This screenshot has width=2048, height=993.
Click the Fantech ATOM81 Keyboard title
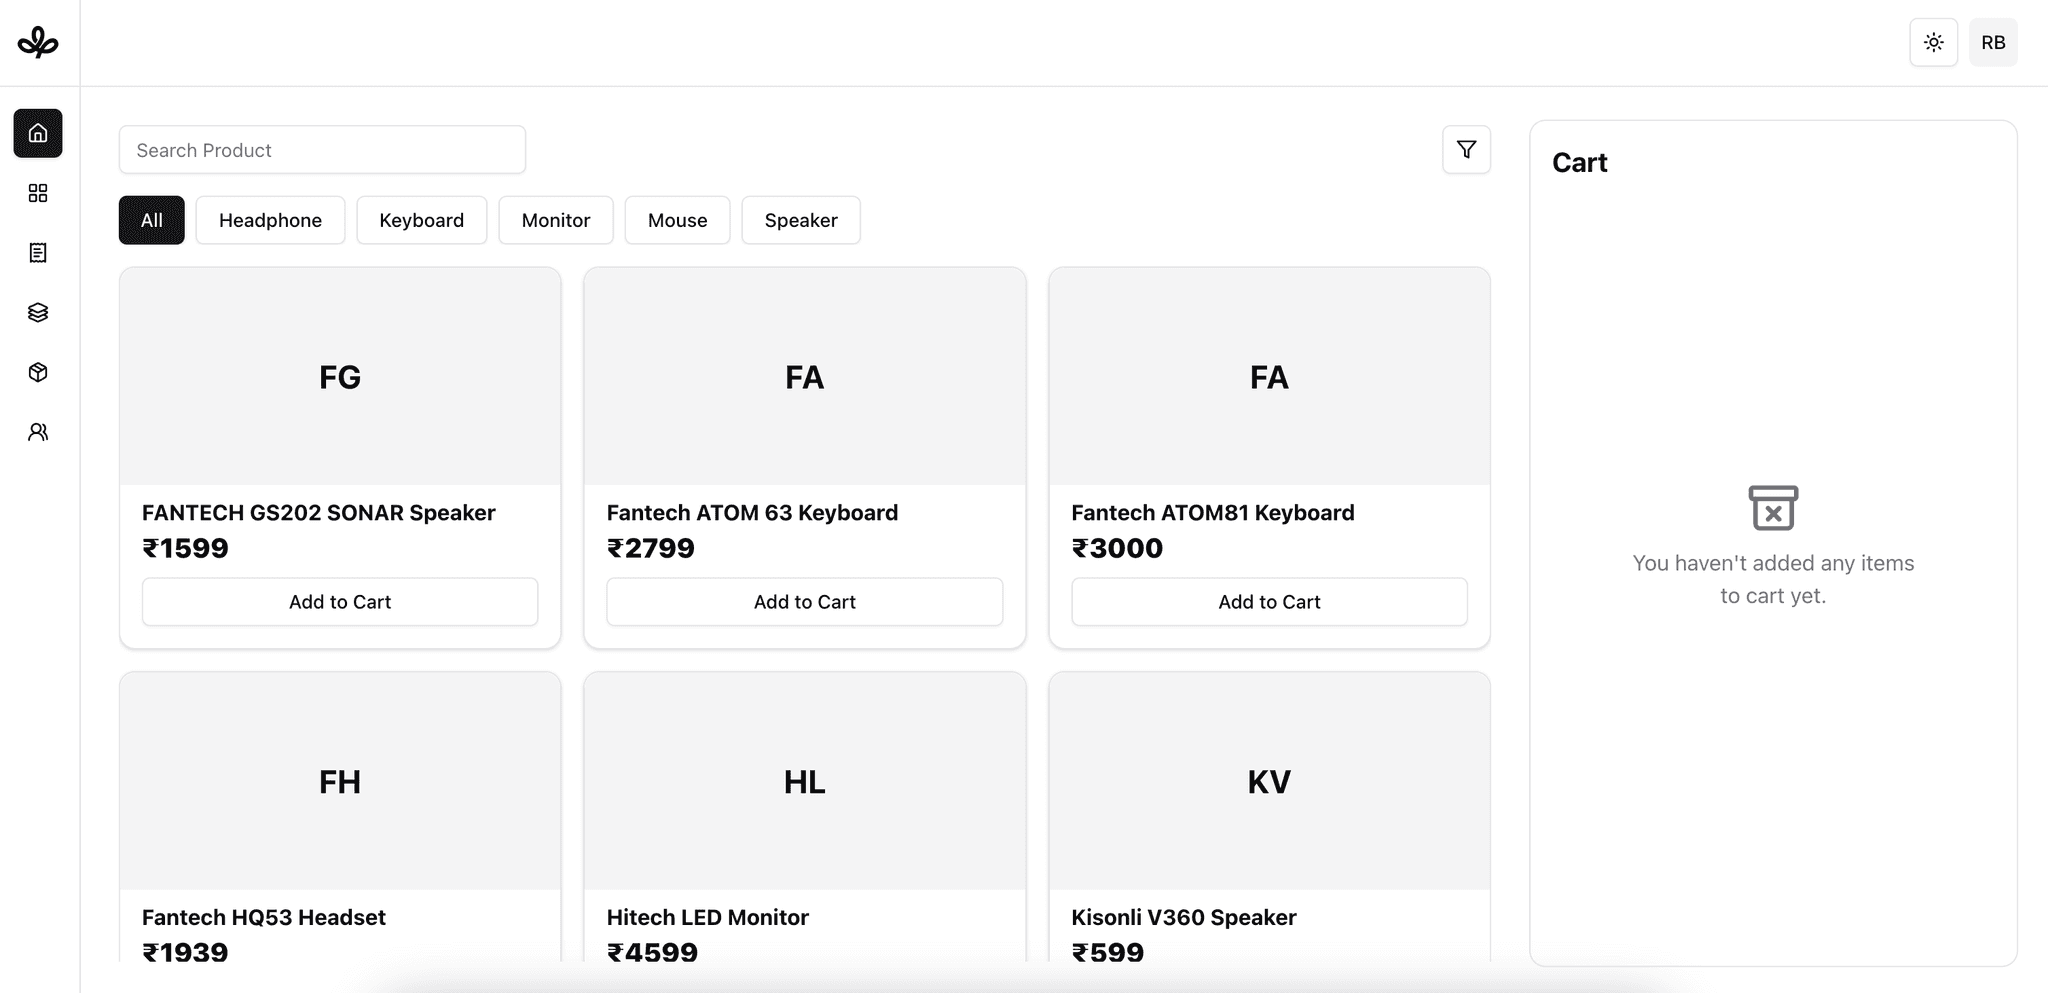tap(1213, 513)
